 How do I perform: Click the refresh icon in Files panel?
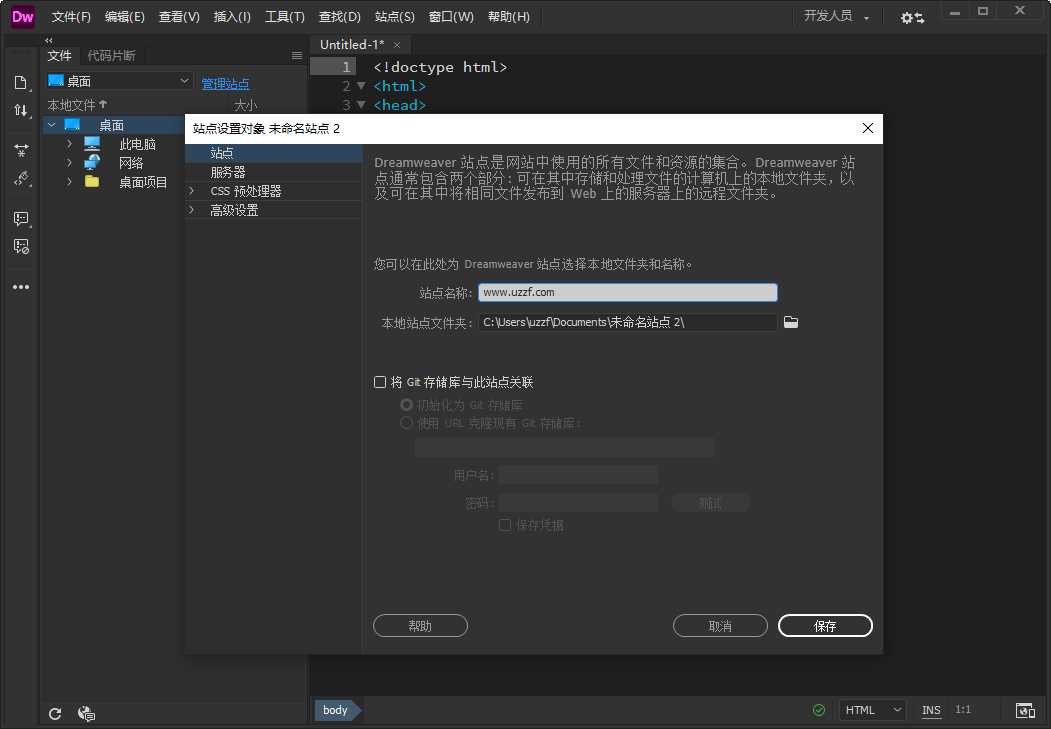click(55, 714)
